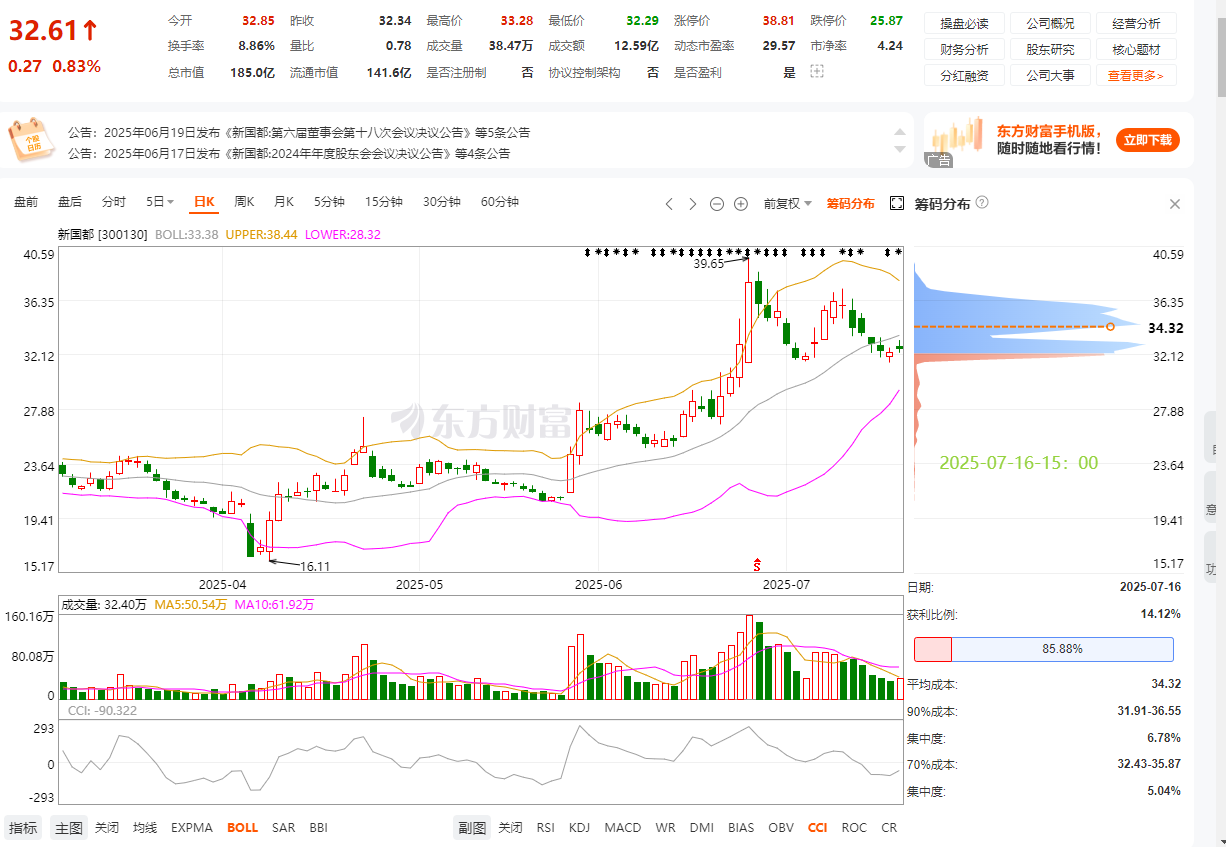Select SAR main chart indicator
The width and height of the screenshot is (1226, 847).
(x=283, y=828)
